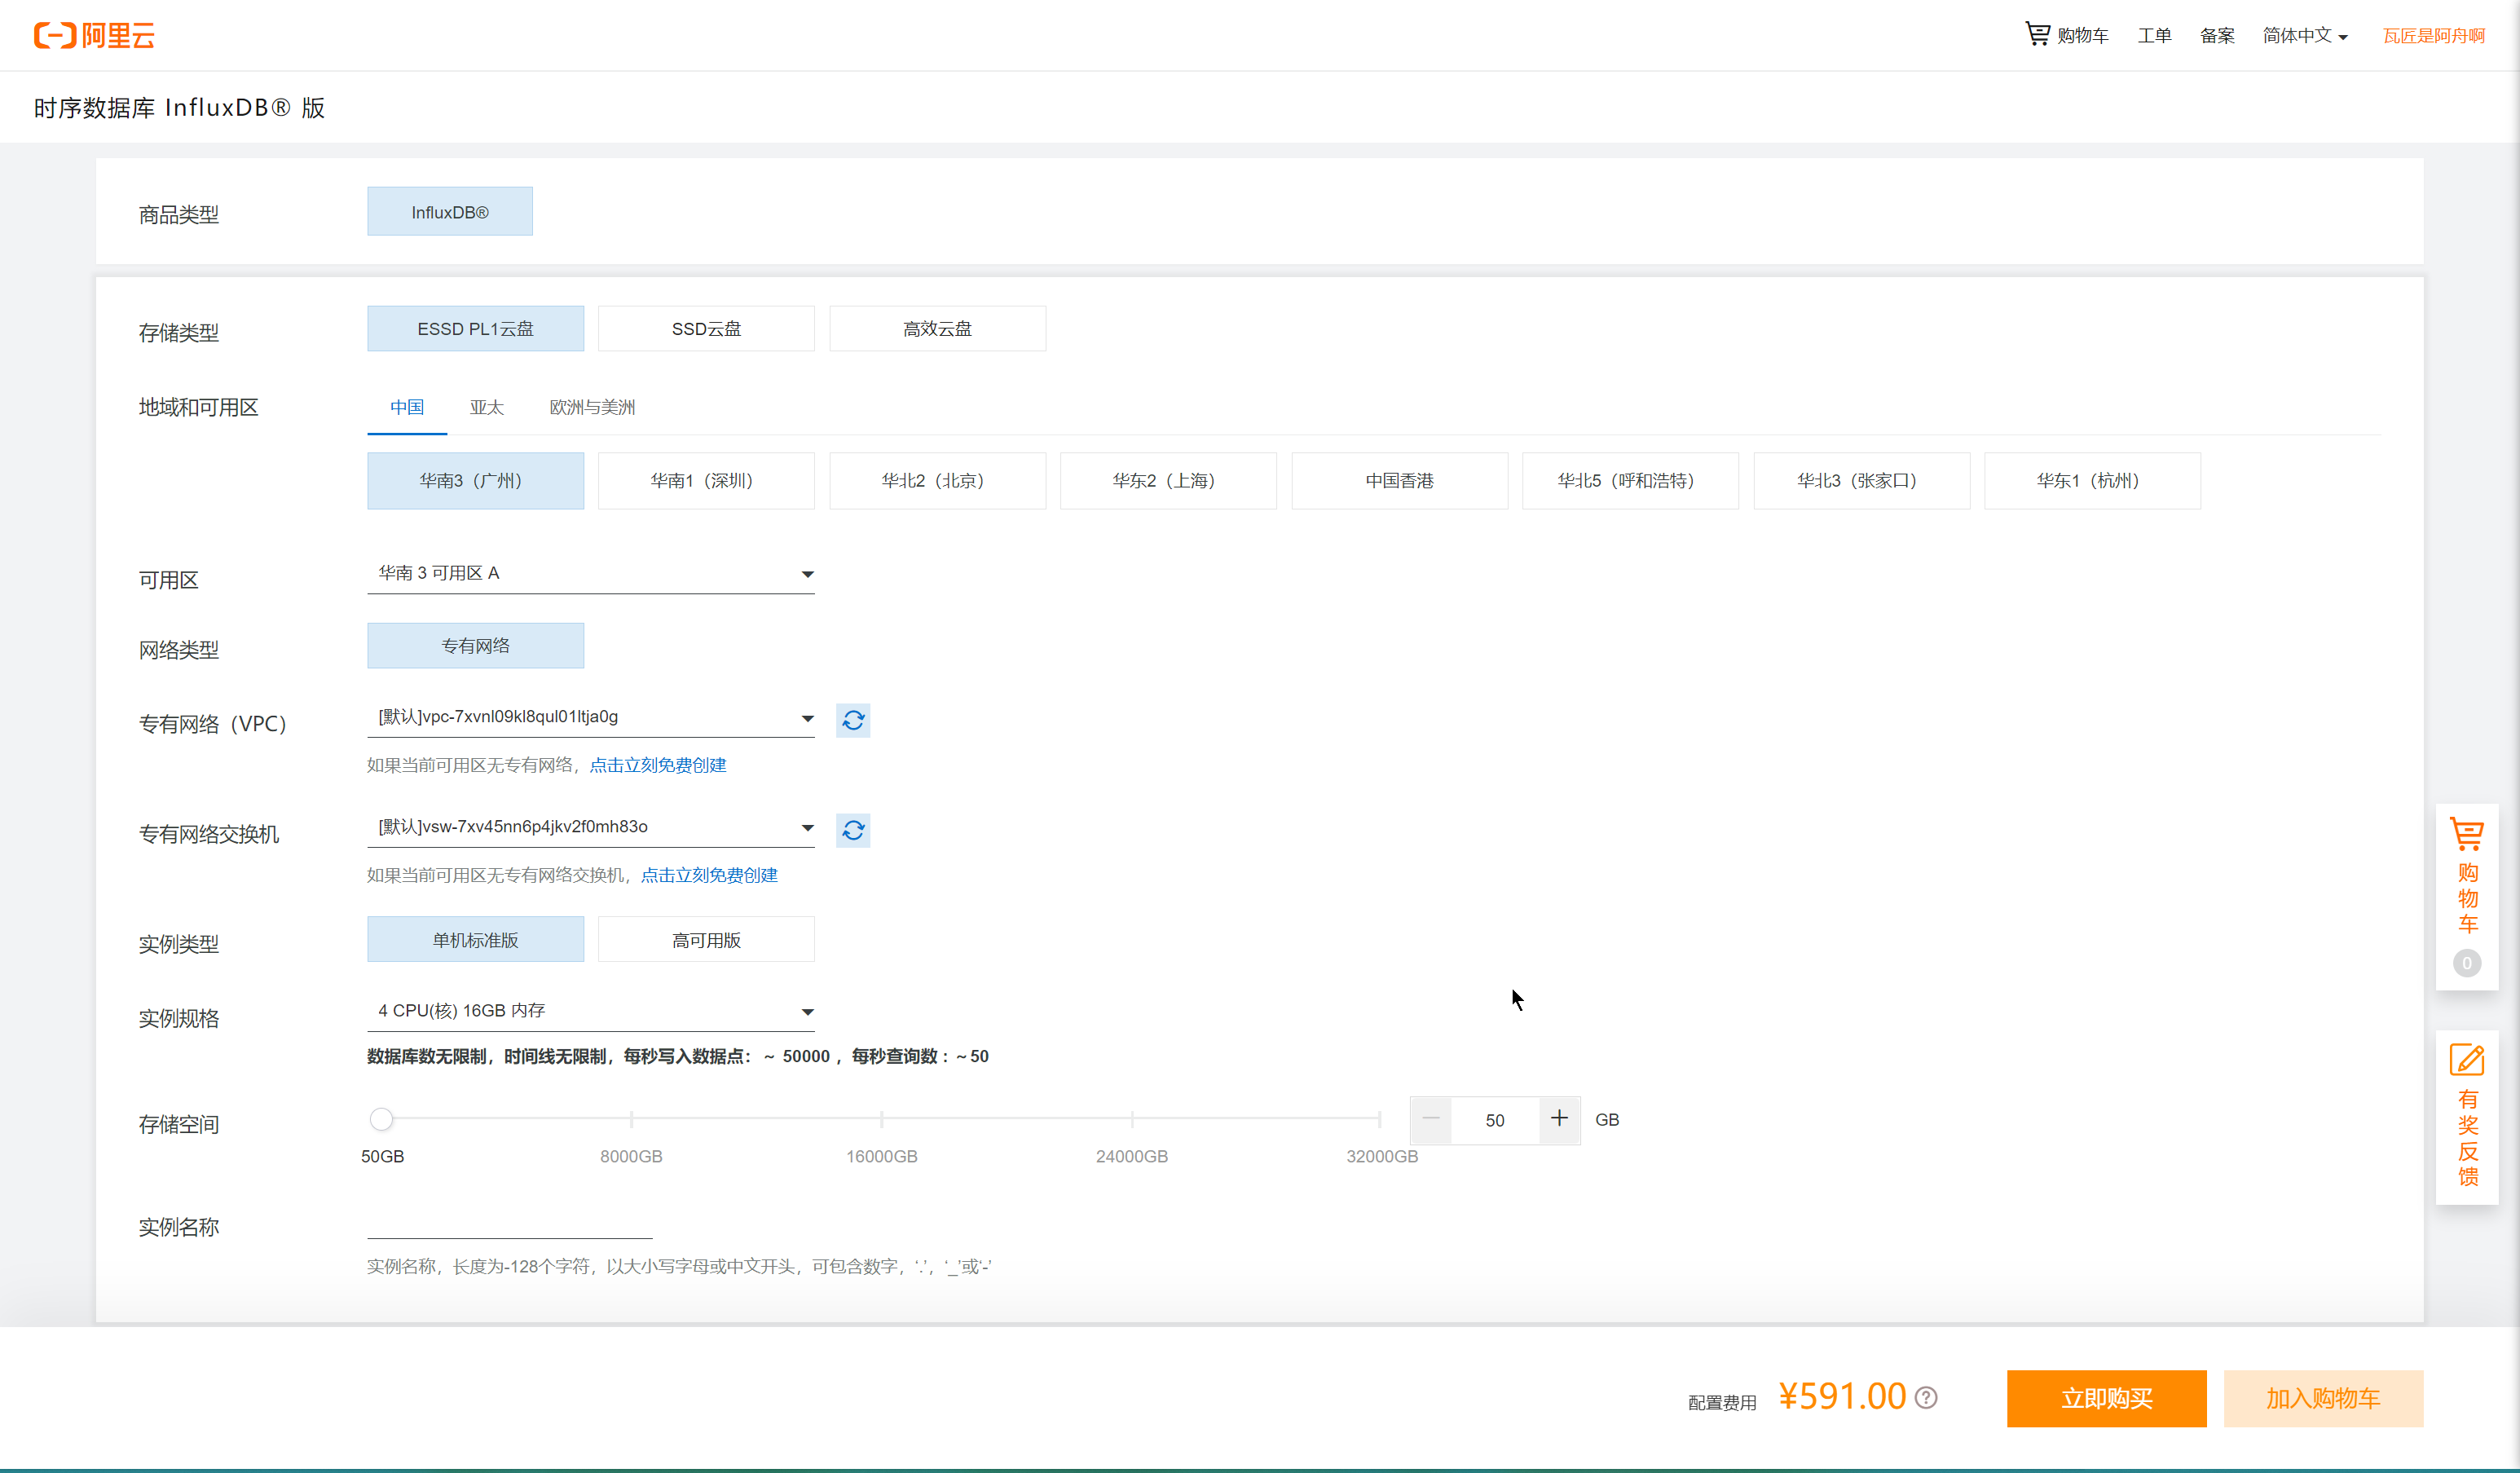The image size is (2520, 1473).
Task: Click the storage size number field
Action: (x=1495, y=1120)
